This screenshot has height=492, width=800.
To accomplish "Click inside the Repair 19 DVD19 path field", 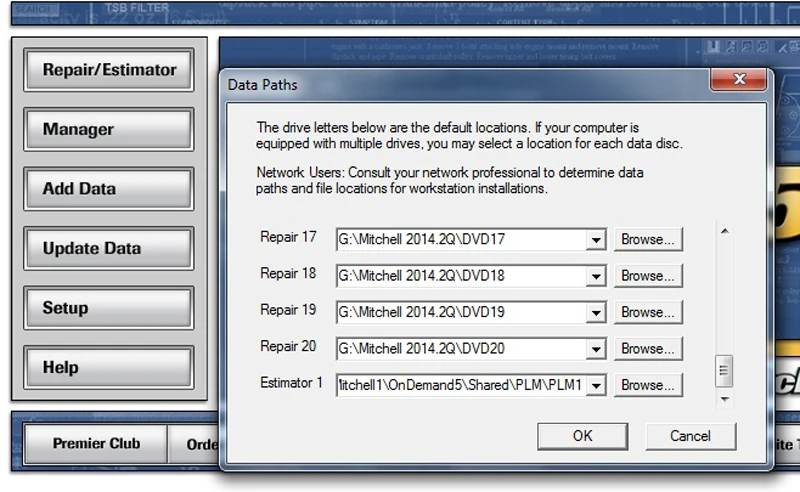I will point(461,312).
